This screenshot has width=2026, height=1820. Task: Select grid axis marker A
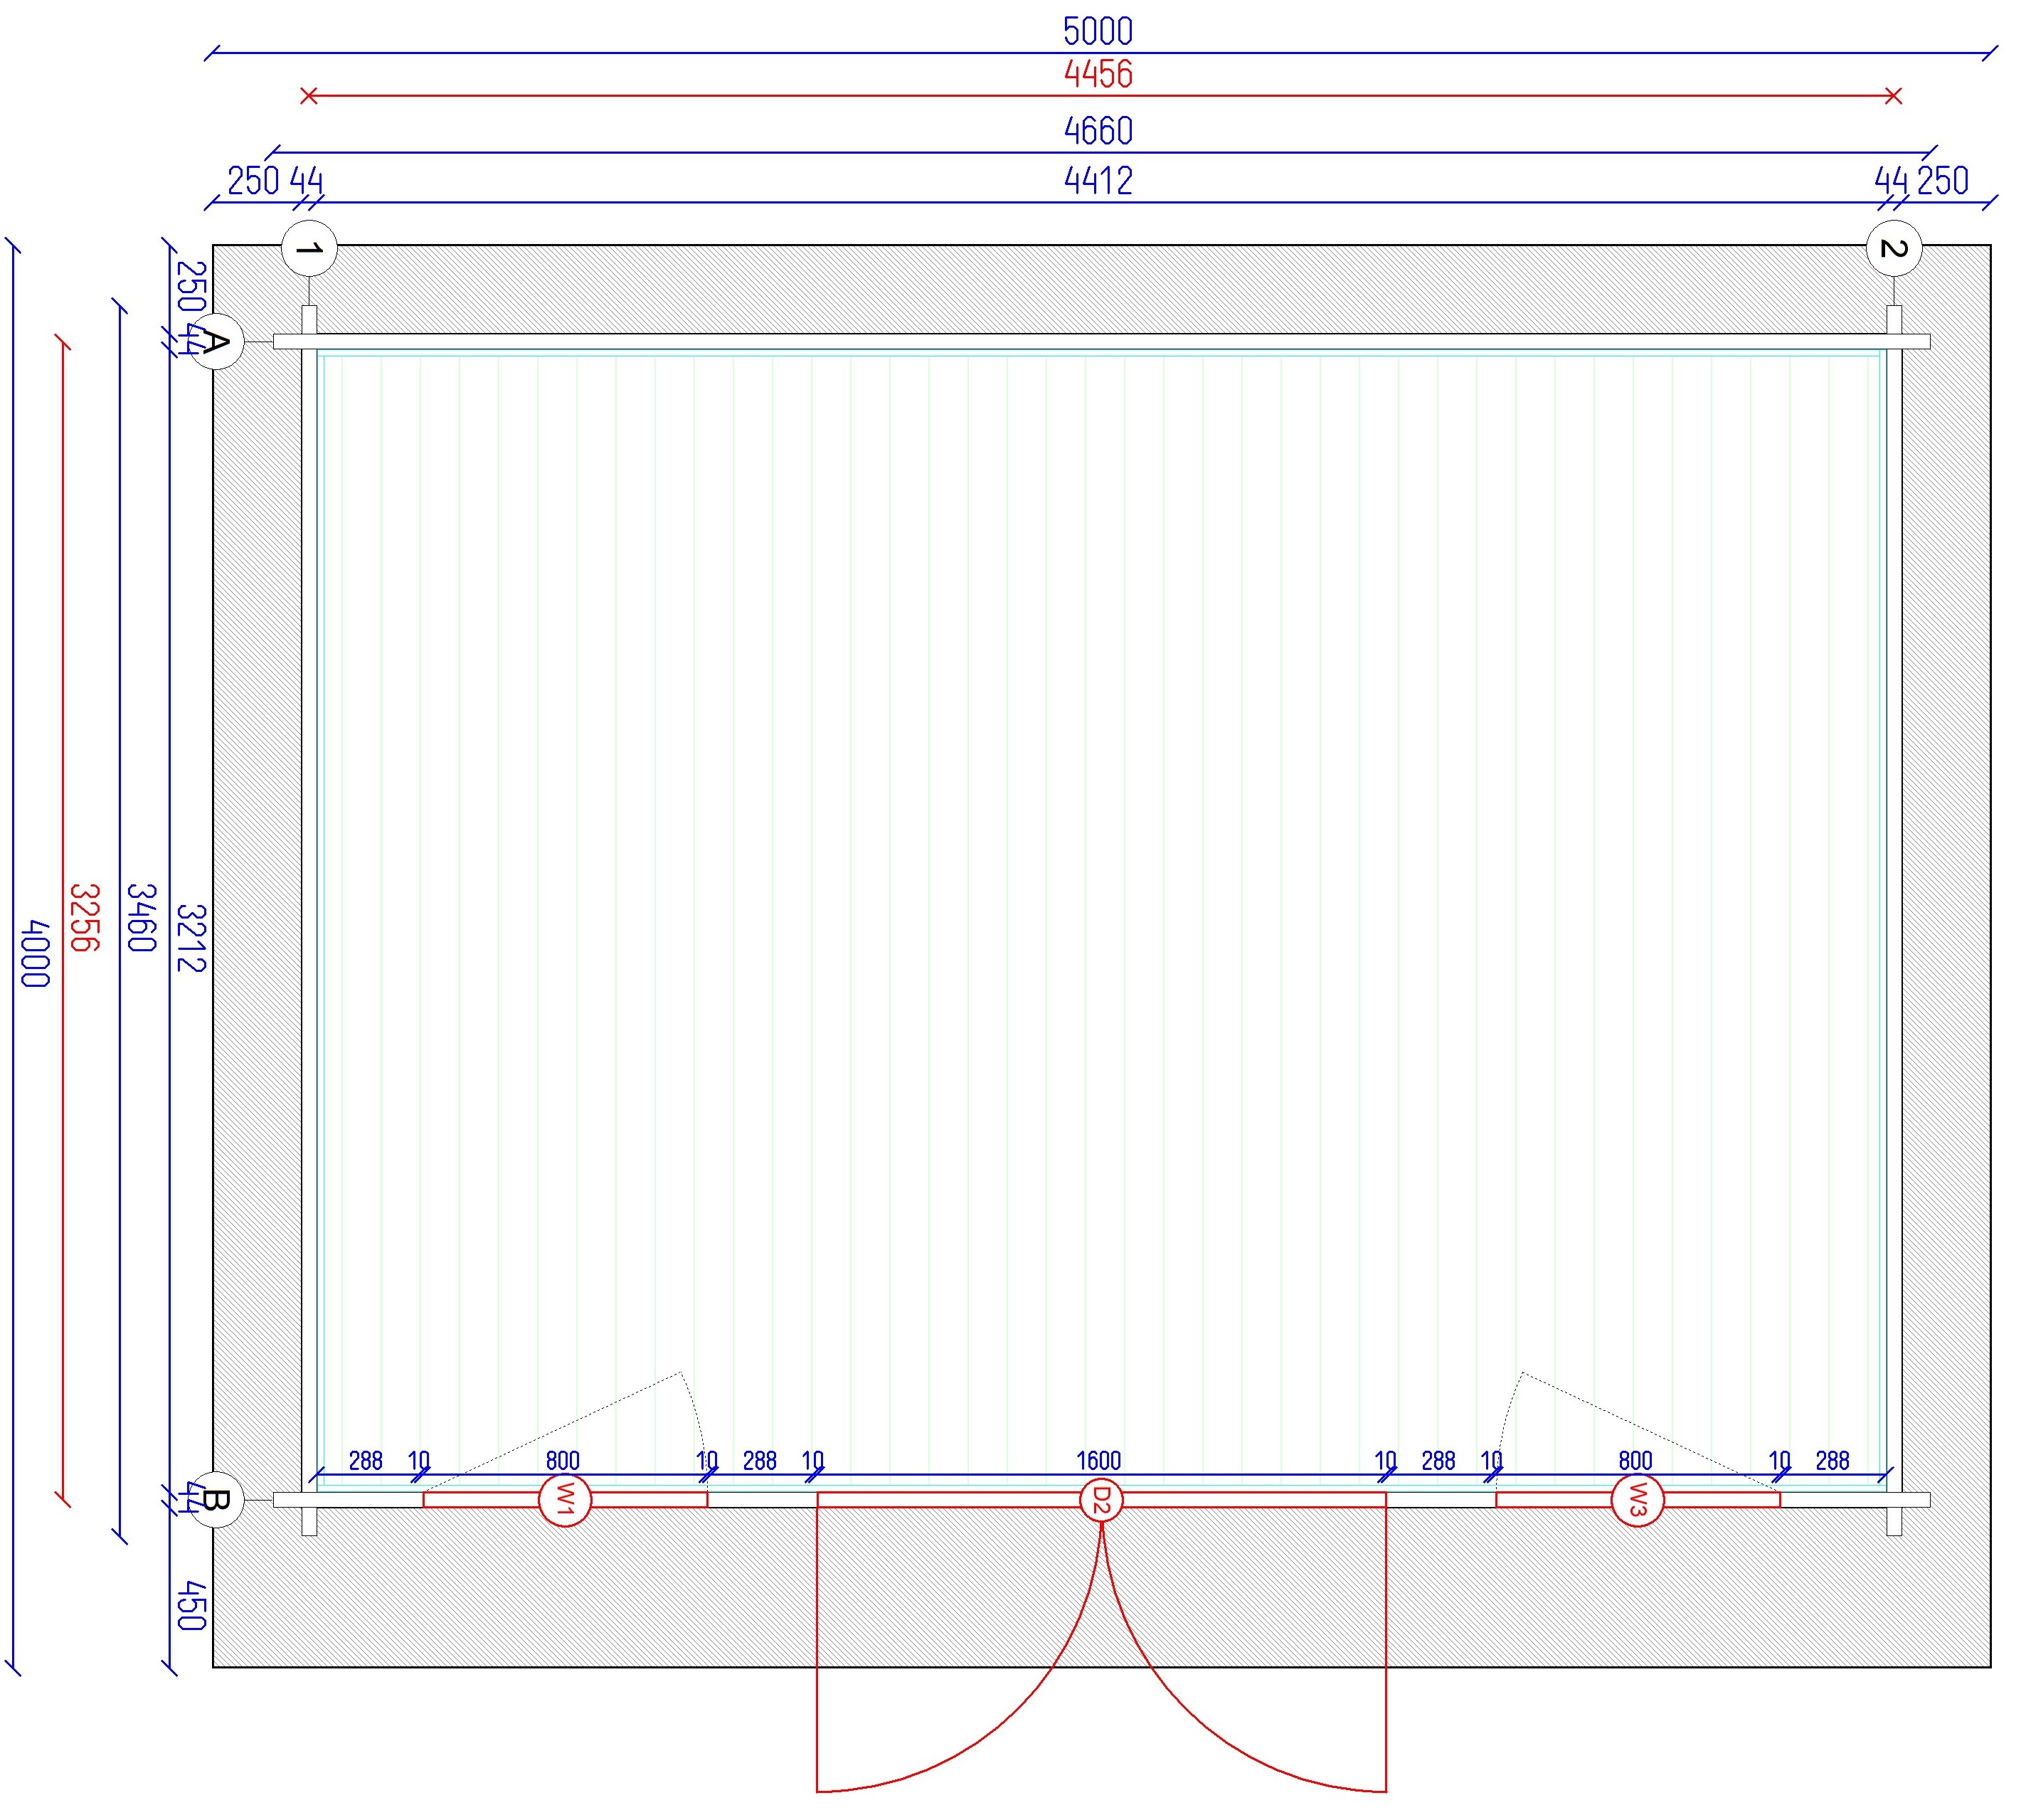[x=216, y=343]
